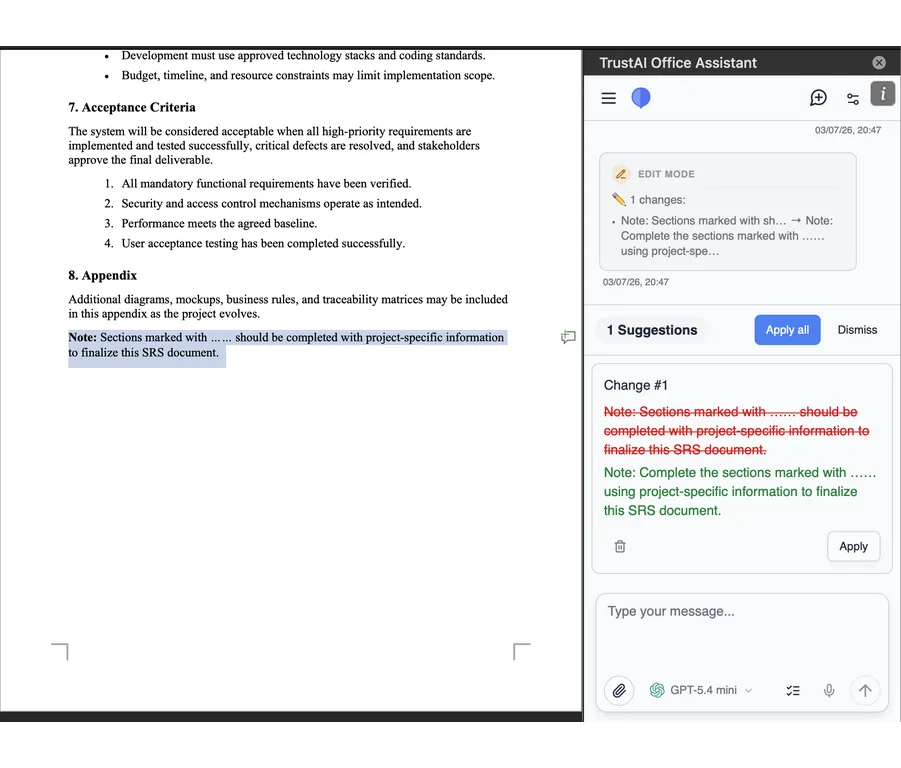The image size is (901, 768).
Task: Click the info icon in panel header
Action: pos(883,94)
